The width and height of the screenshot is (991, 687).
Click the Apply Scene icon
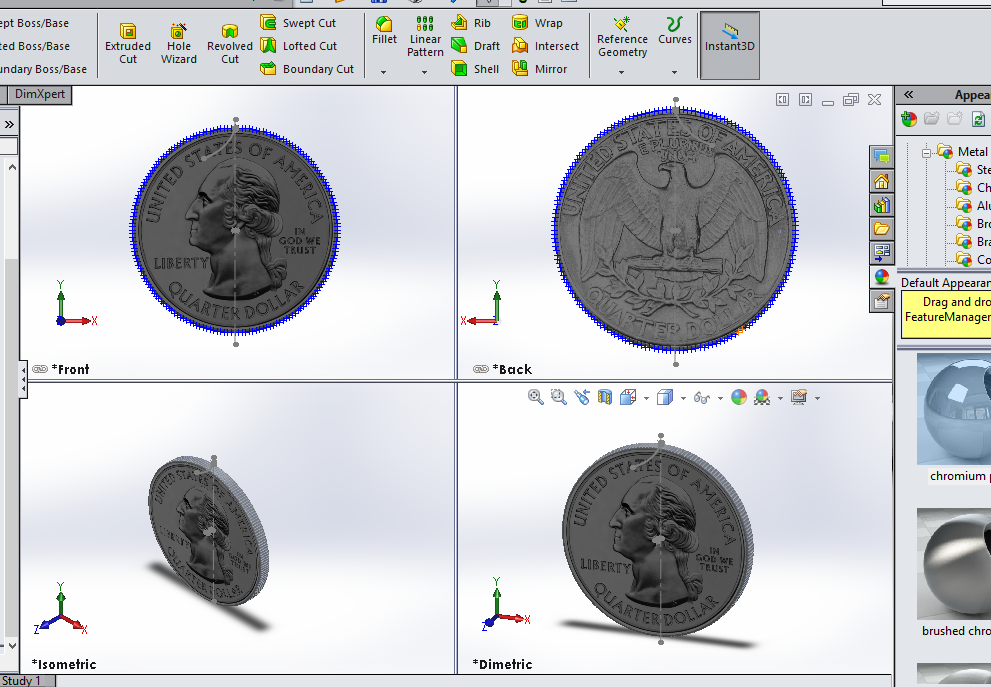click(x=762, y=397)
